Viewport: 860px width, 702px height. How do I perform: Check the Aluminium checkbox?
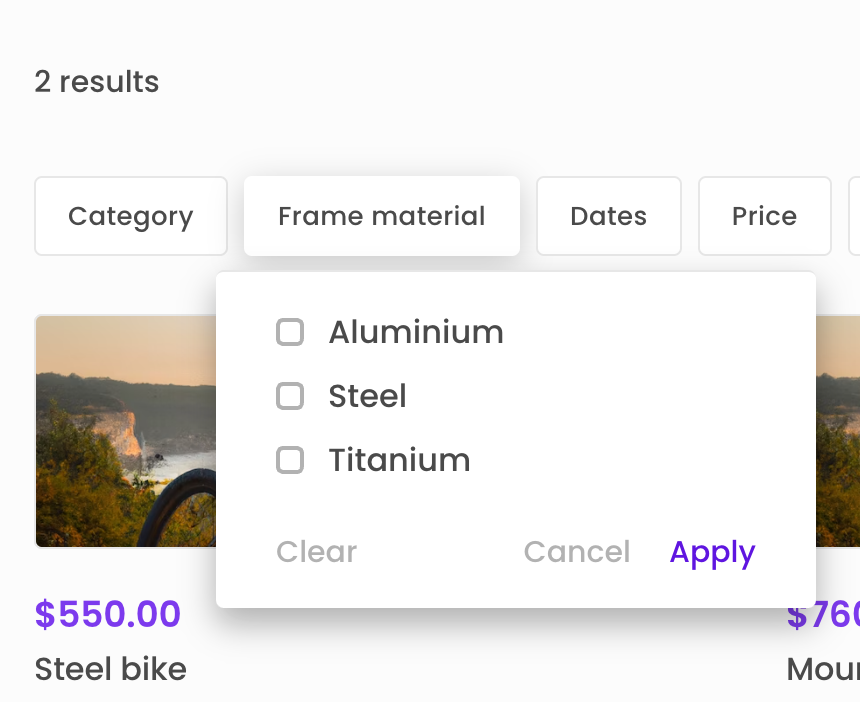coord(290,332)
